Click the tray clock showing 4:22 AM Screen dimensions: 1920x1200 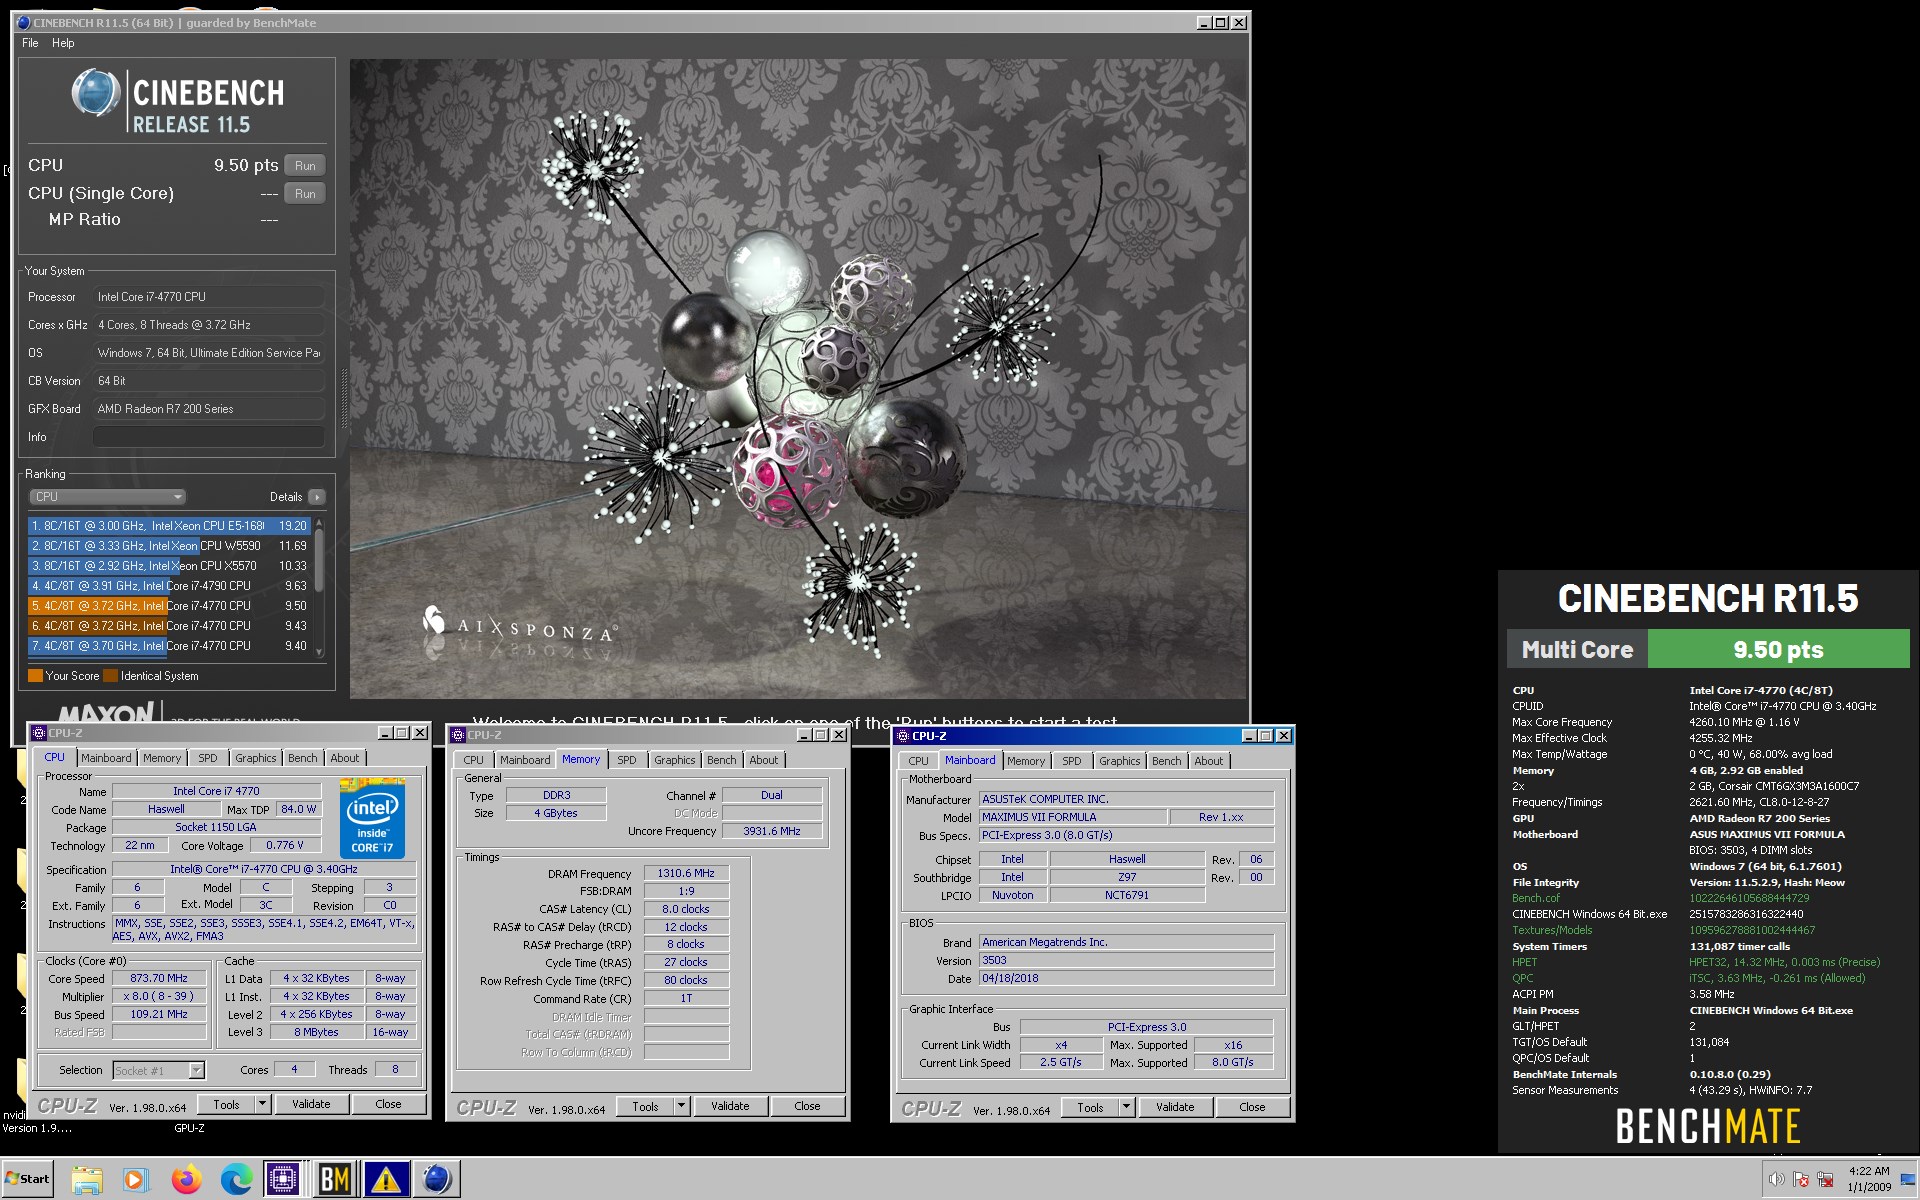(x=1869, y=1178)
